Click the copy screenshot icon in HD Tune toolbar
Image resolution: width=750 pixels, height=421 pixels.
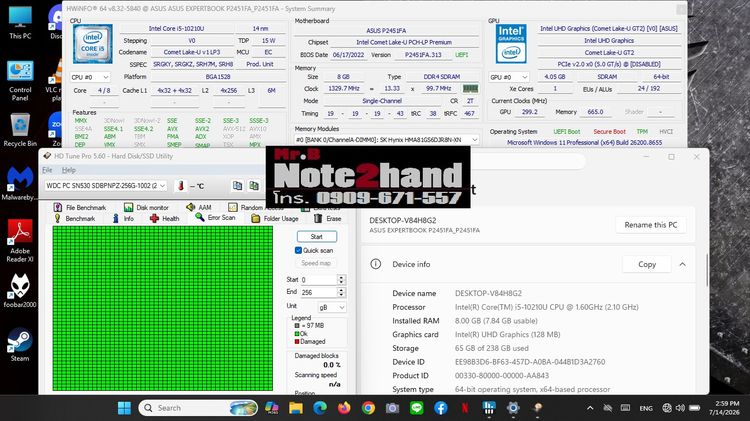coord(254,186)
